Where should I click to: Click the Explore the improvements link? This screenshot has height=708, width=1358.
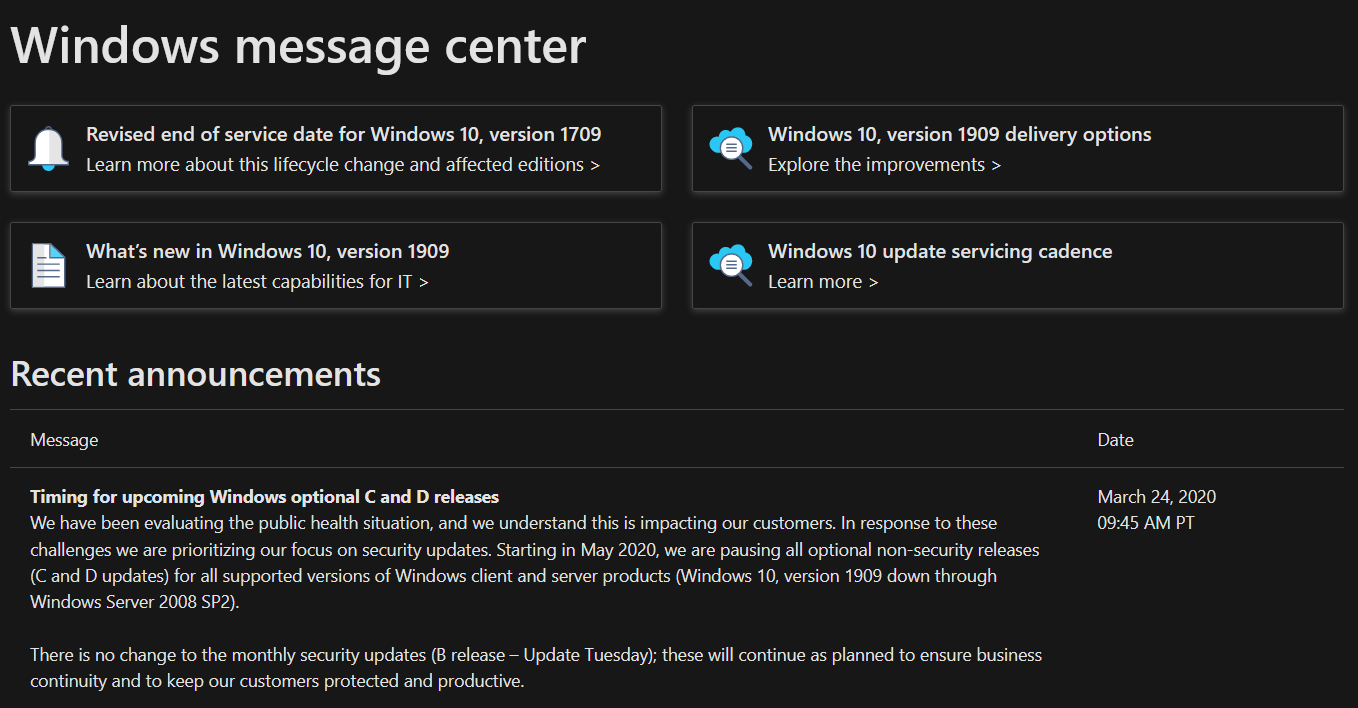[884, 164]
